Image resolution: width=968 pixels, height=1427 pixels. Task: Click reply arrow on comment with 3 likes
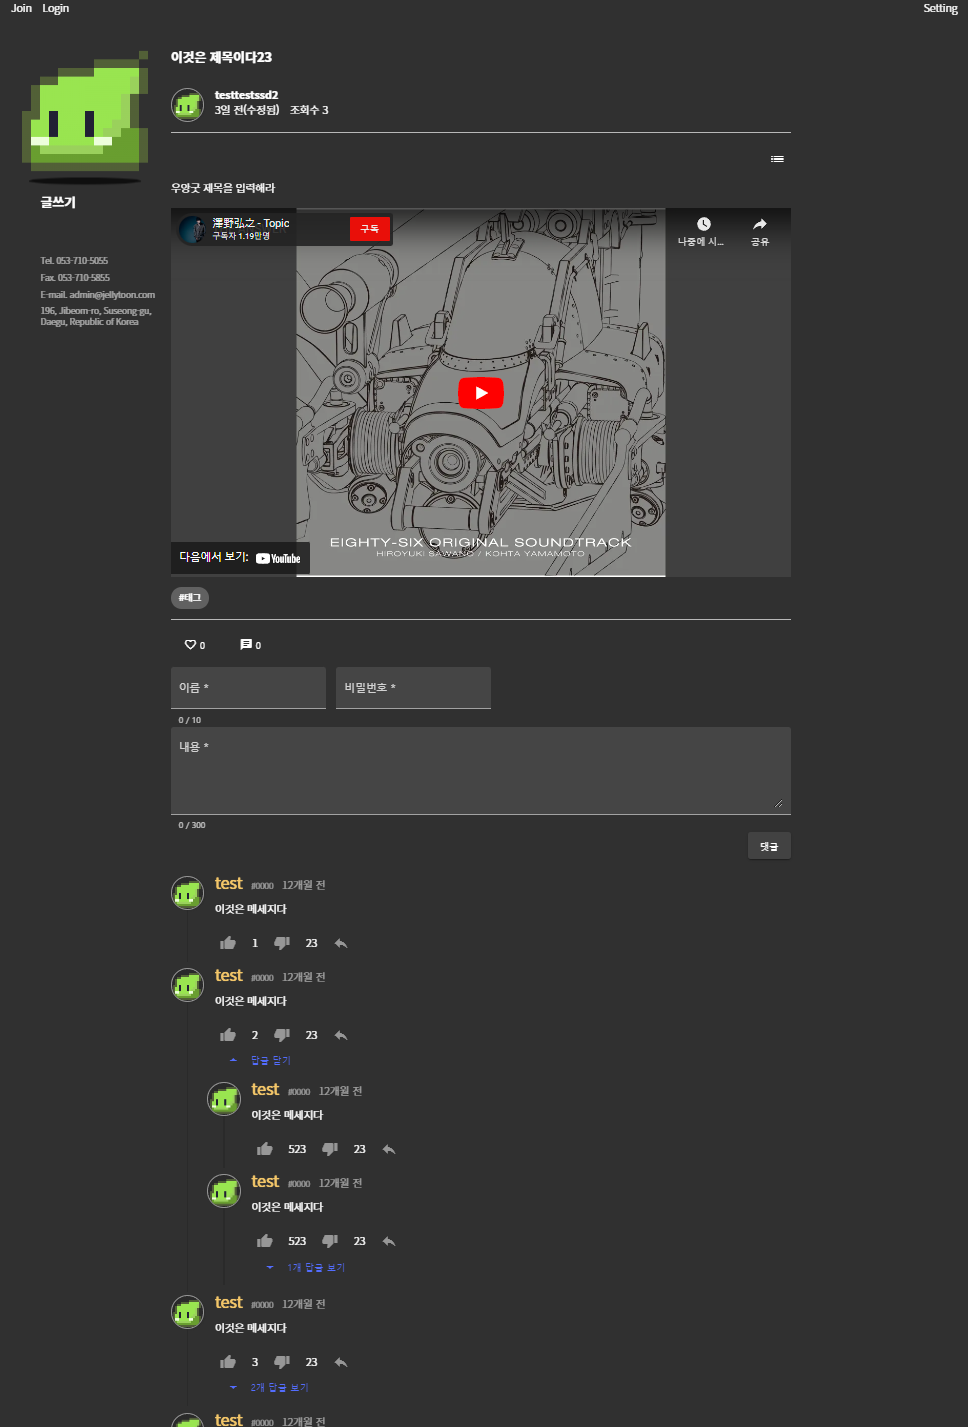[x=341, y=1362]
